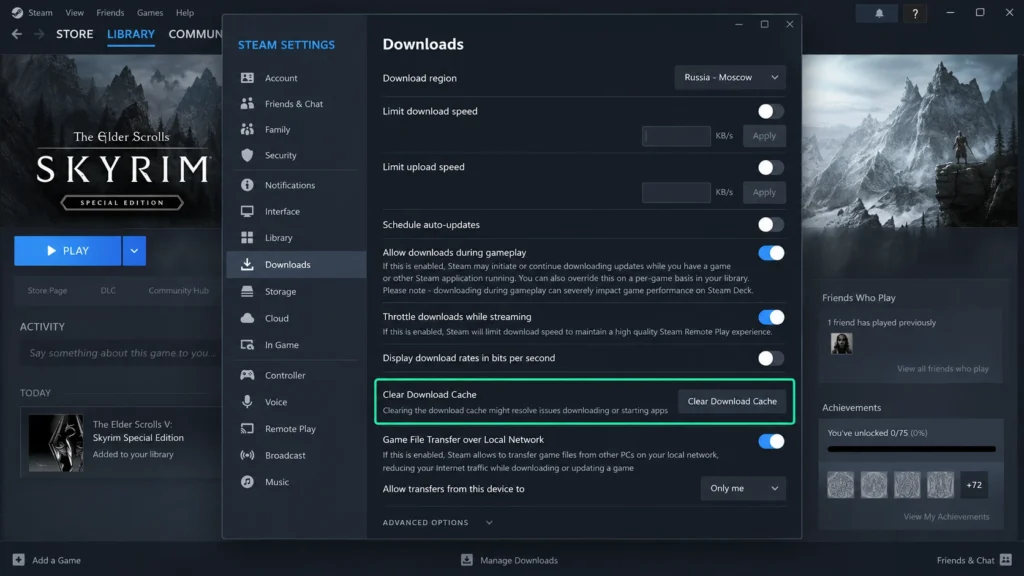Open the Store Page link
Screen dimensions: 1024x576
47,291
